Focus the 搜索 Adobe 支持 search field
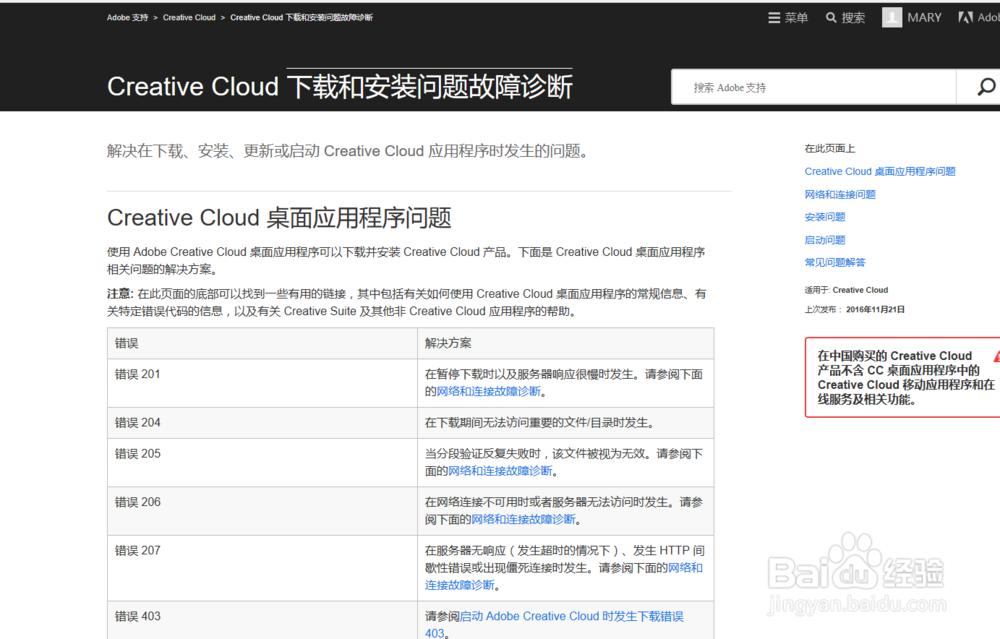Screen dimensions: 1000x639 coord(814,87)
